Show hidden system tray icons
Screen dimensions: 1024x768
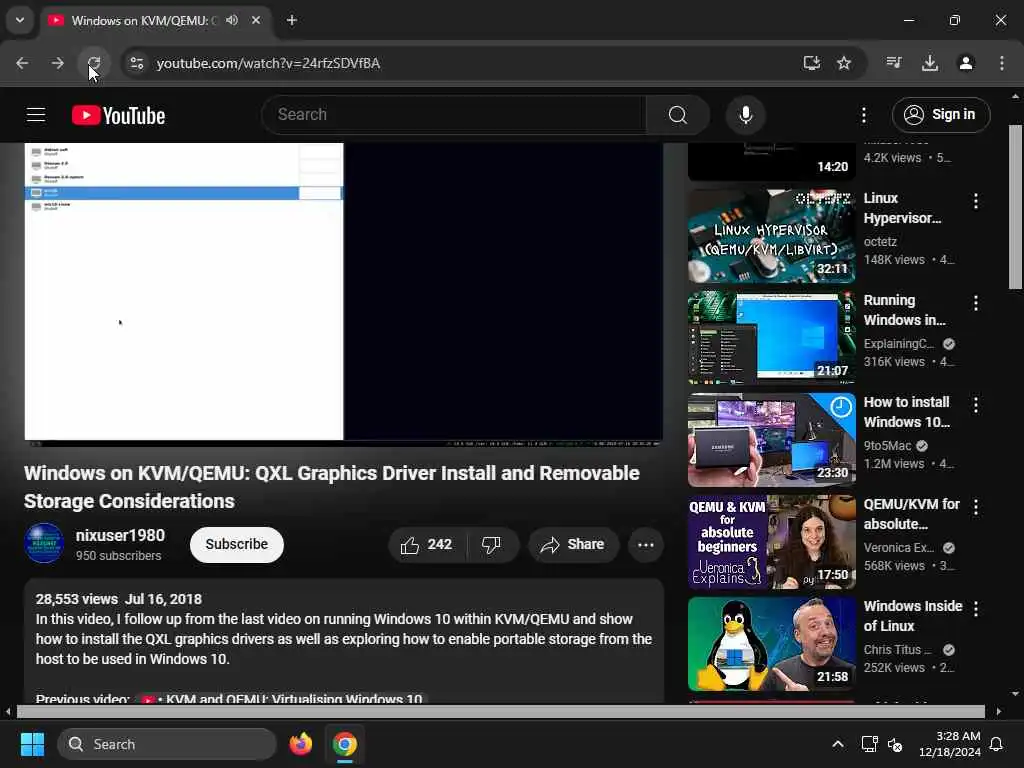click(x=838, y=744)
